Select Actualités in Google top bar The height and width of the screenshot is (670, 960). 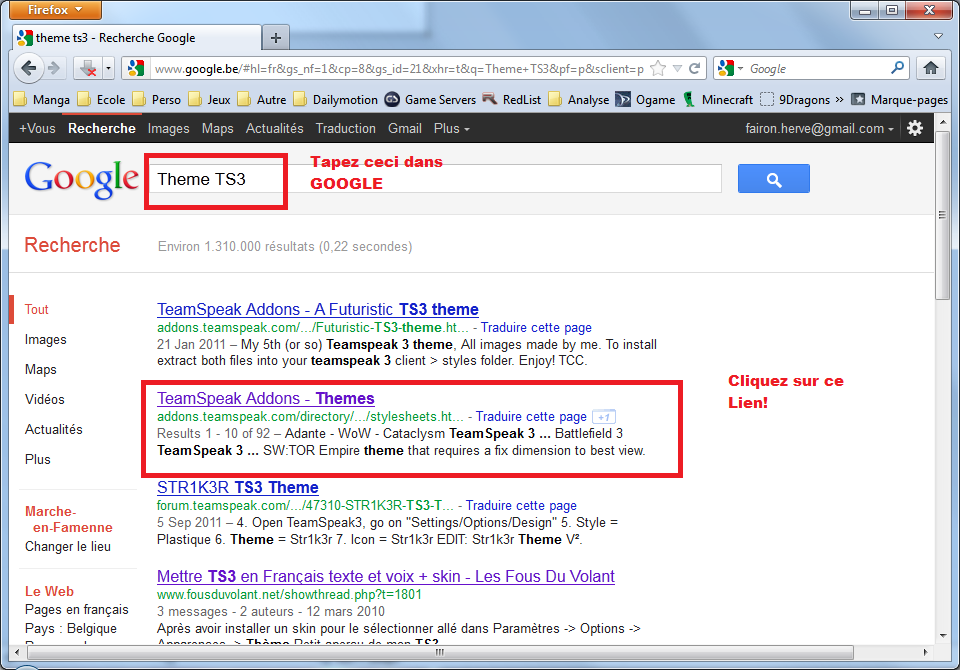pyautogui.click(x=274, y=129)
